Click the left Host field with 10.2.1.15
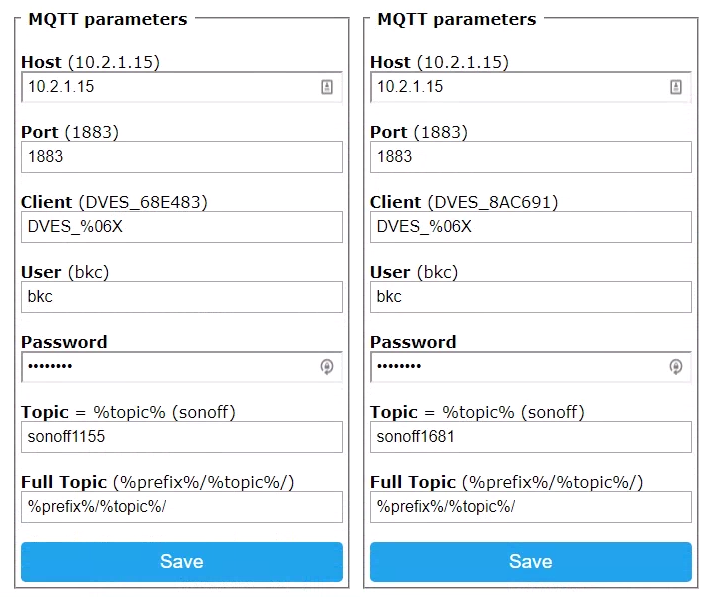This screenshot has width=723, height=605. (x=170, y=87)
